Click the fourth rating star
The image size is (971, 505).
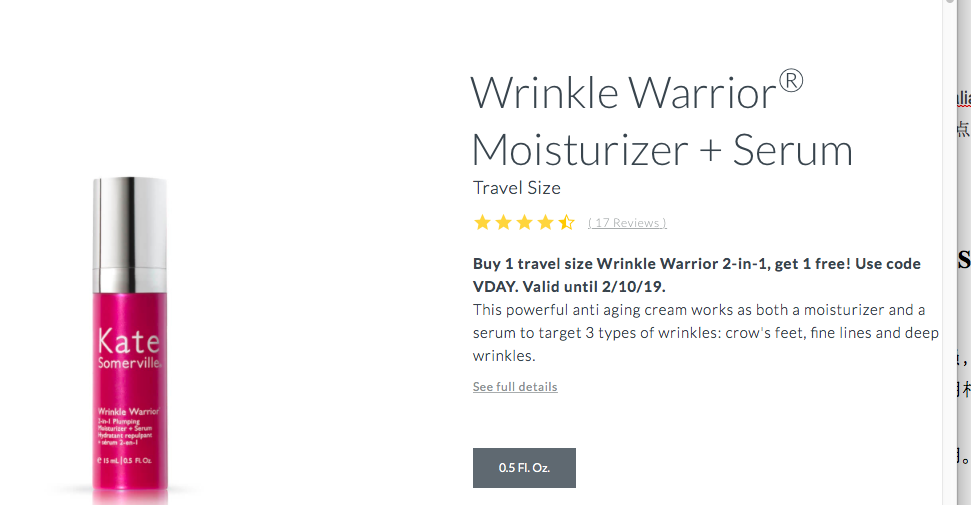point(545,222)
